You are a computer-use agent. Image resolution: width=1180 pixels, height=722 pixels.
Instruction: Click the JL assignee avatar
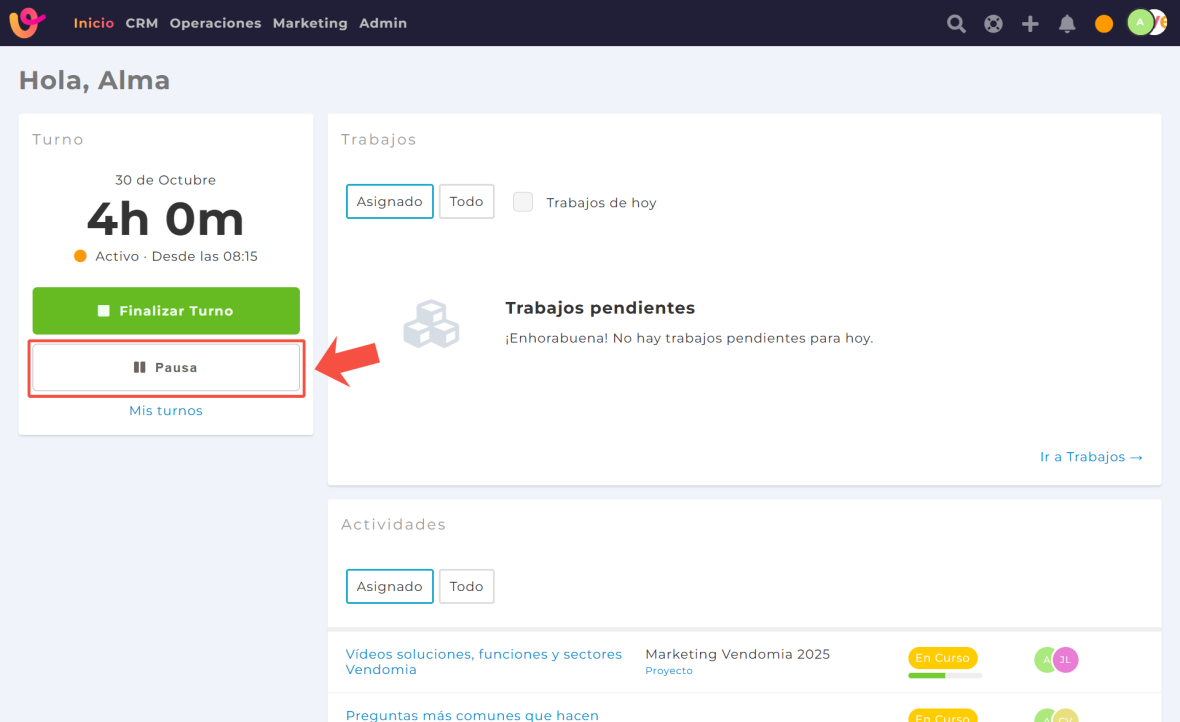[1066, 659]
